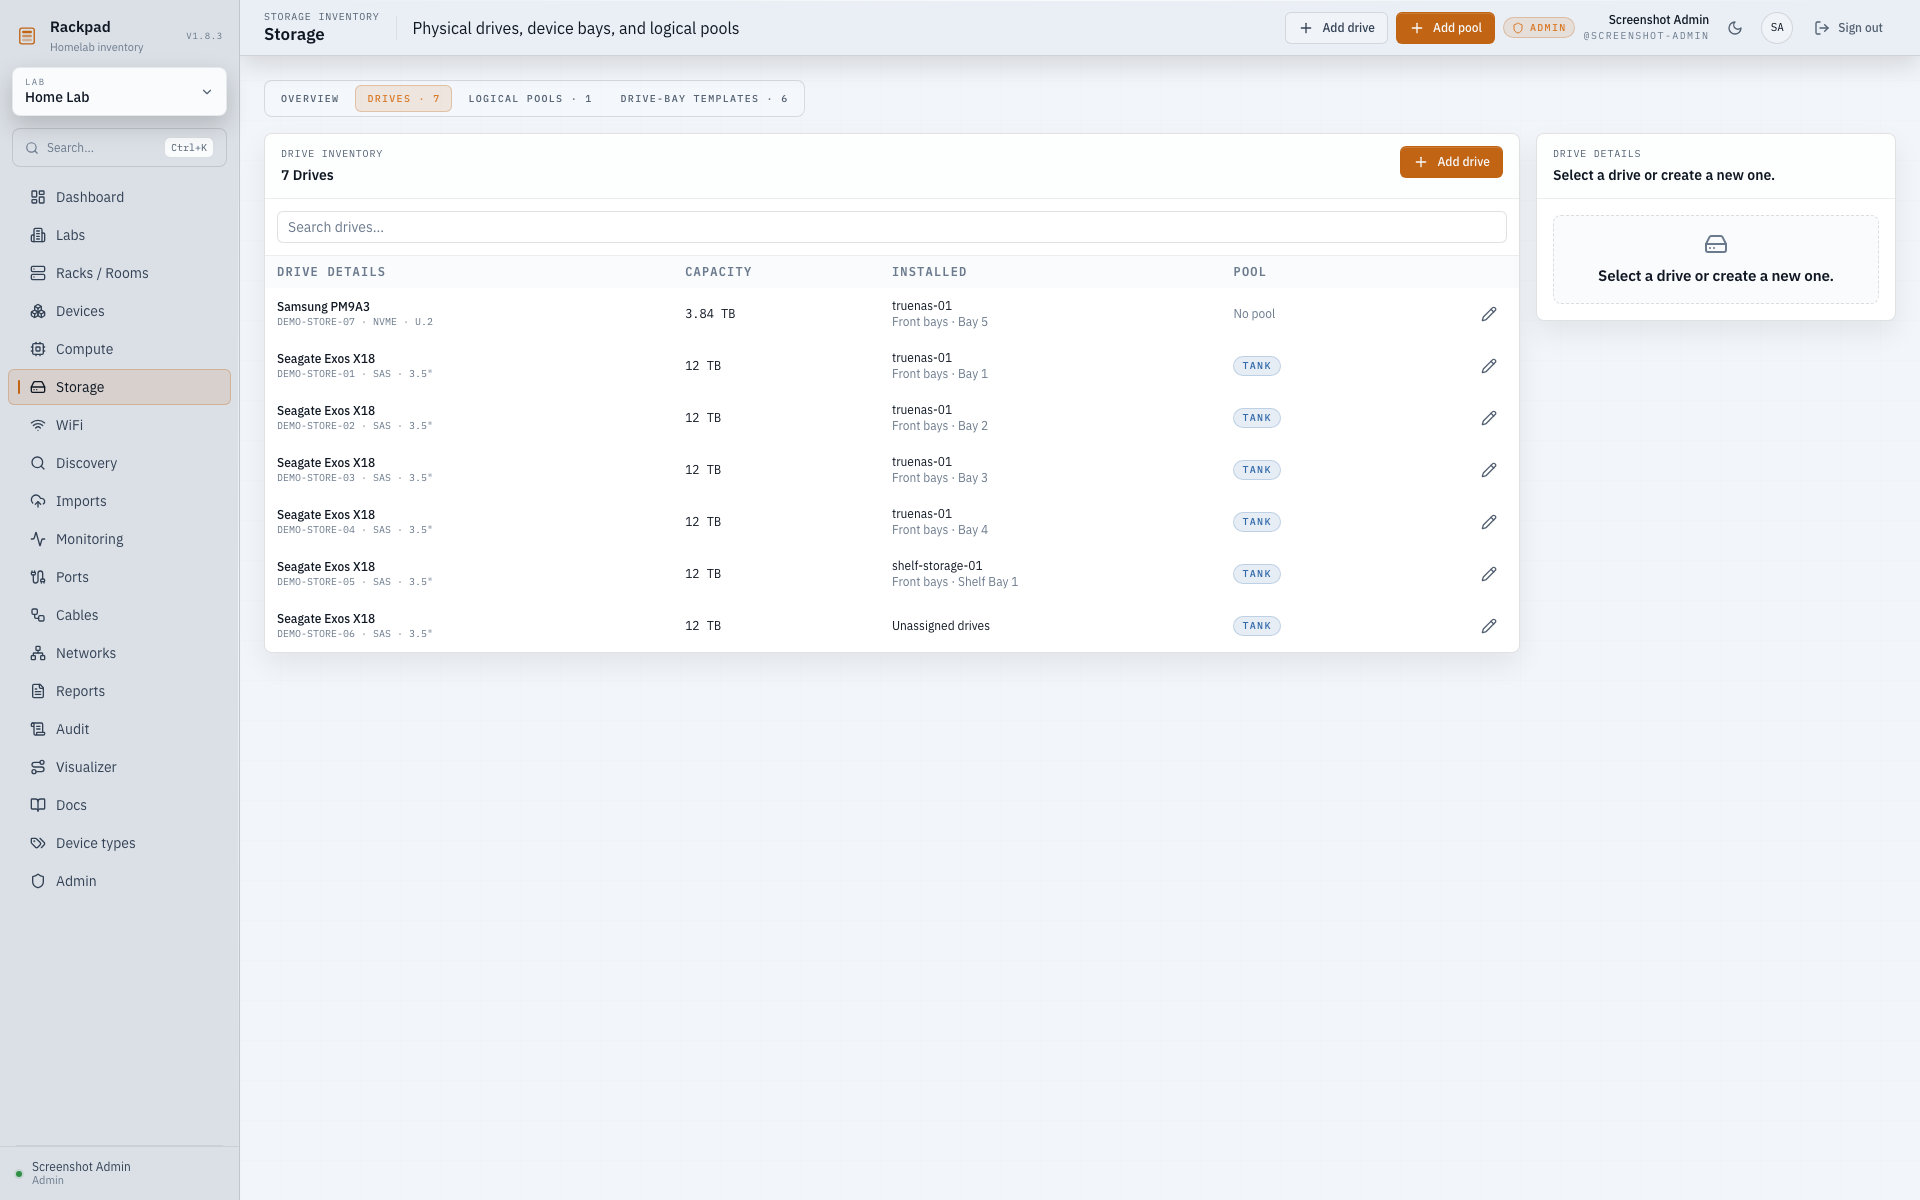Screen dimensions: 1920x1200
Task: Open Device types page
Action: (119, 843)
